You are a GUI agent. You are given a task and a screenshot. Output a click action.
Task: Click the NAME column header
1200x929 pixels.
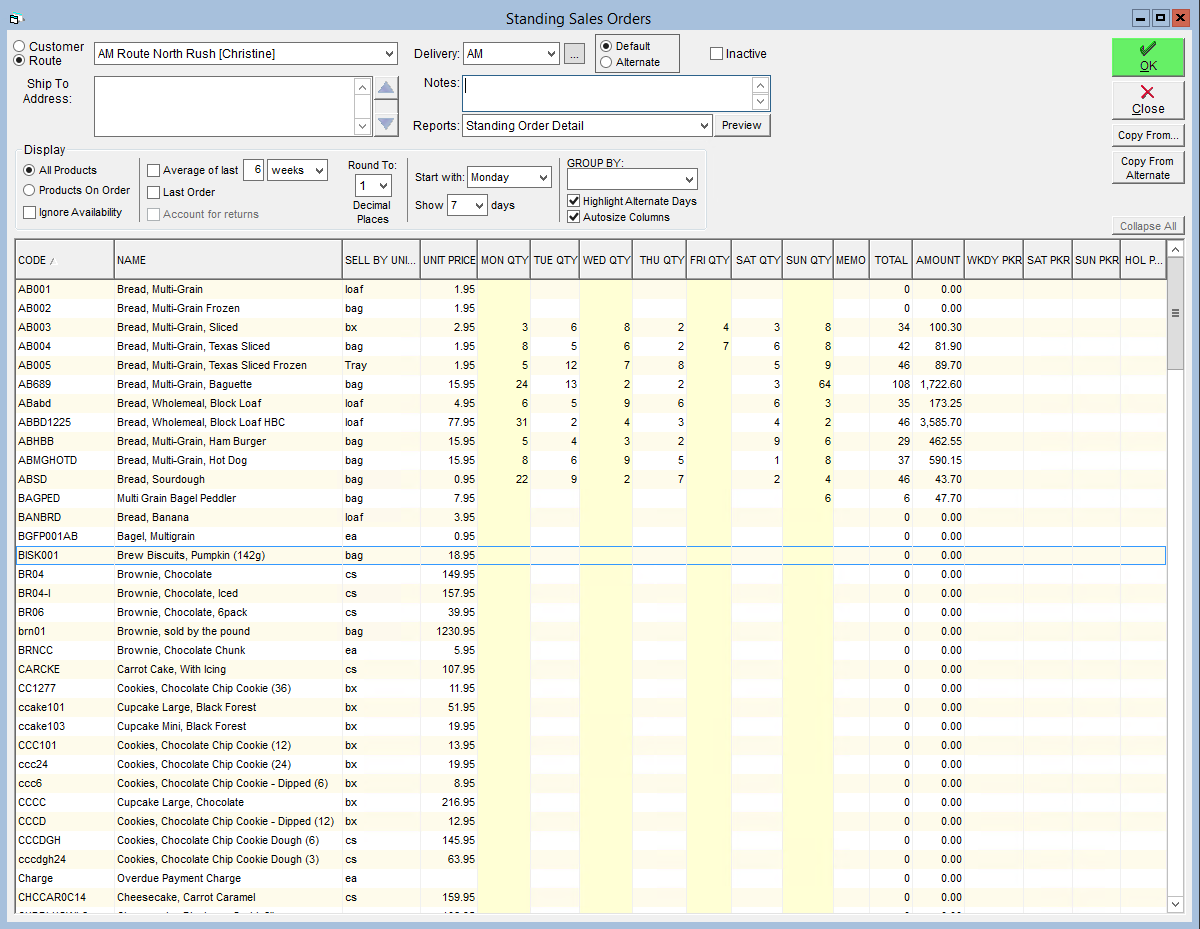[227, 260]
